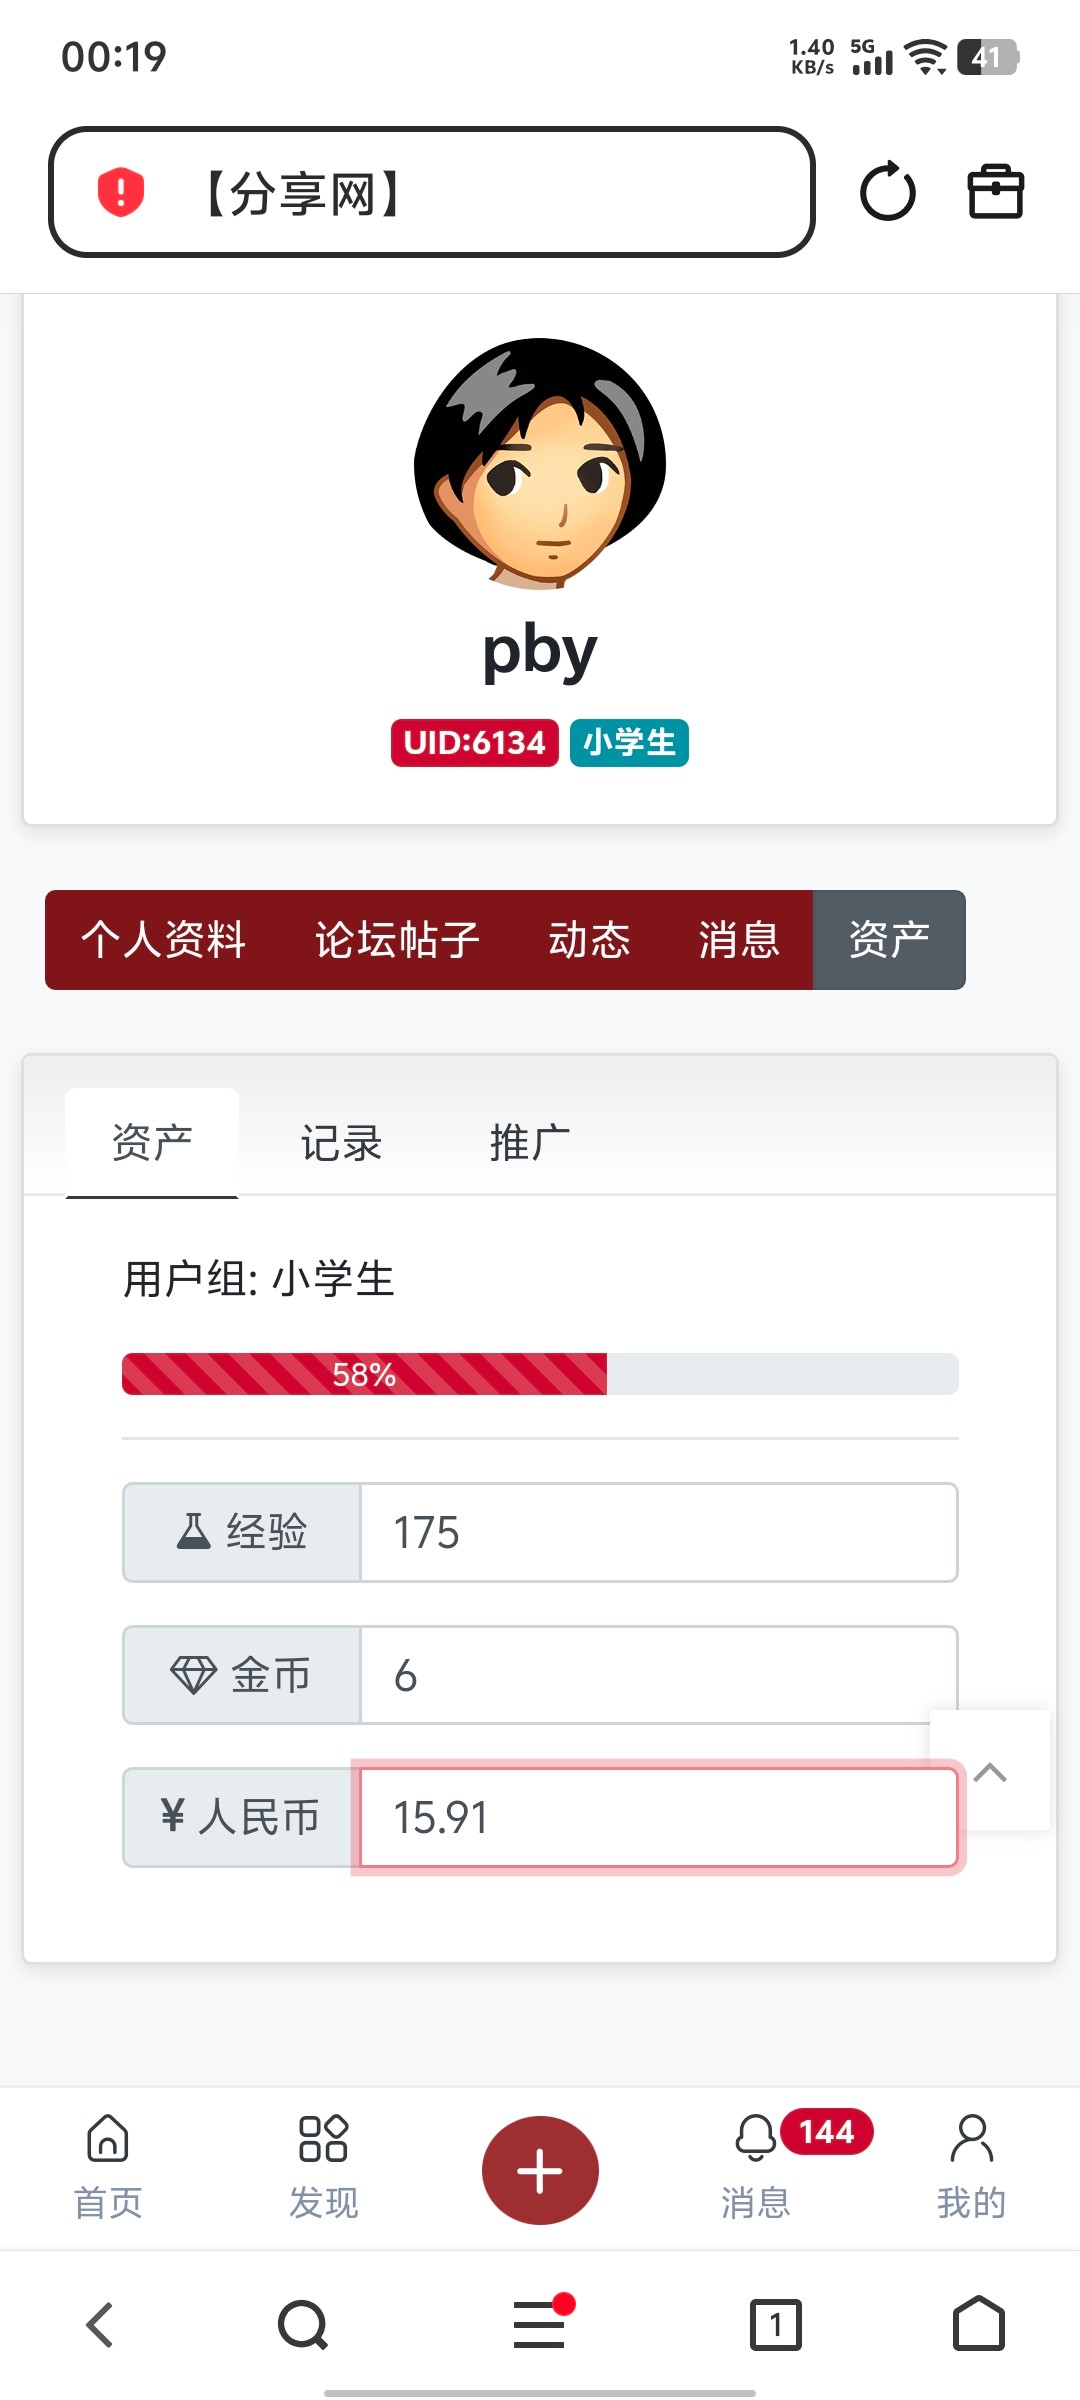This screenshot has width=1080, height=2400.
Task: Reload the page with refresh icon
Action: tap(887, 192)
